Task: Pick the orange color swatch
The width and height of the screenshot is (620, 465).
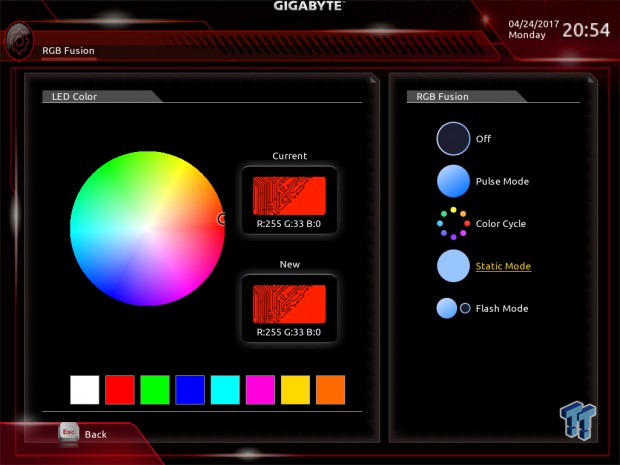Action: tap(331, 390)
